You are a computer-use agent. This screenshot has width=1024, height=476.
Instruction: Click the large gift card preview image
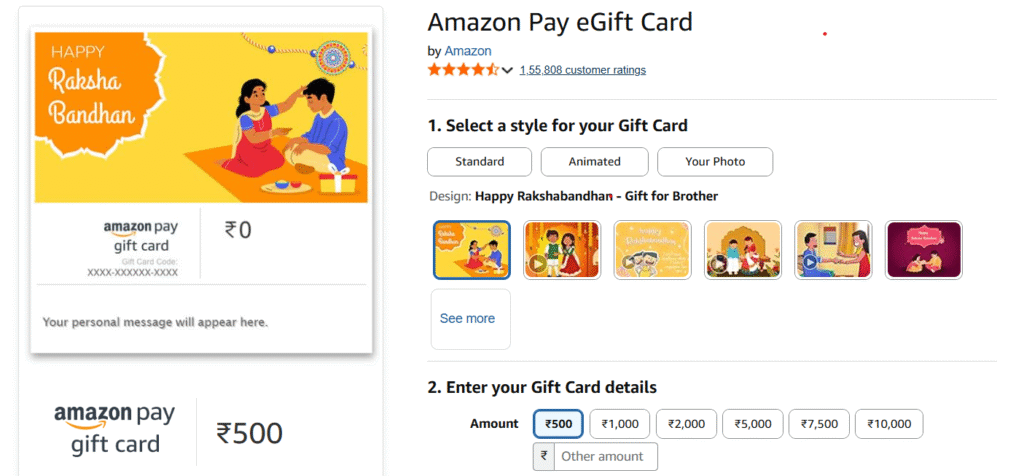point(201,117)
